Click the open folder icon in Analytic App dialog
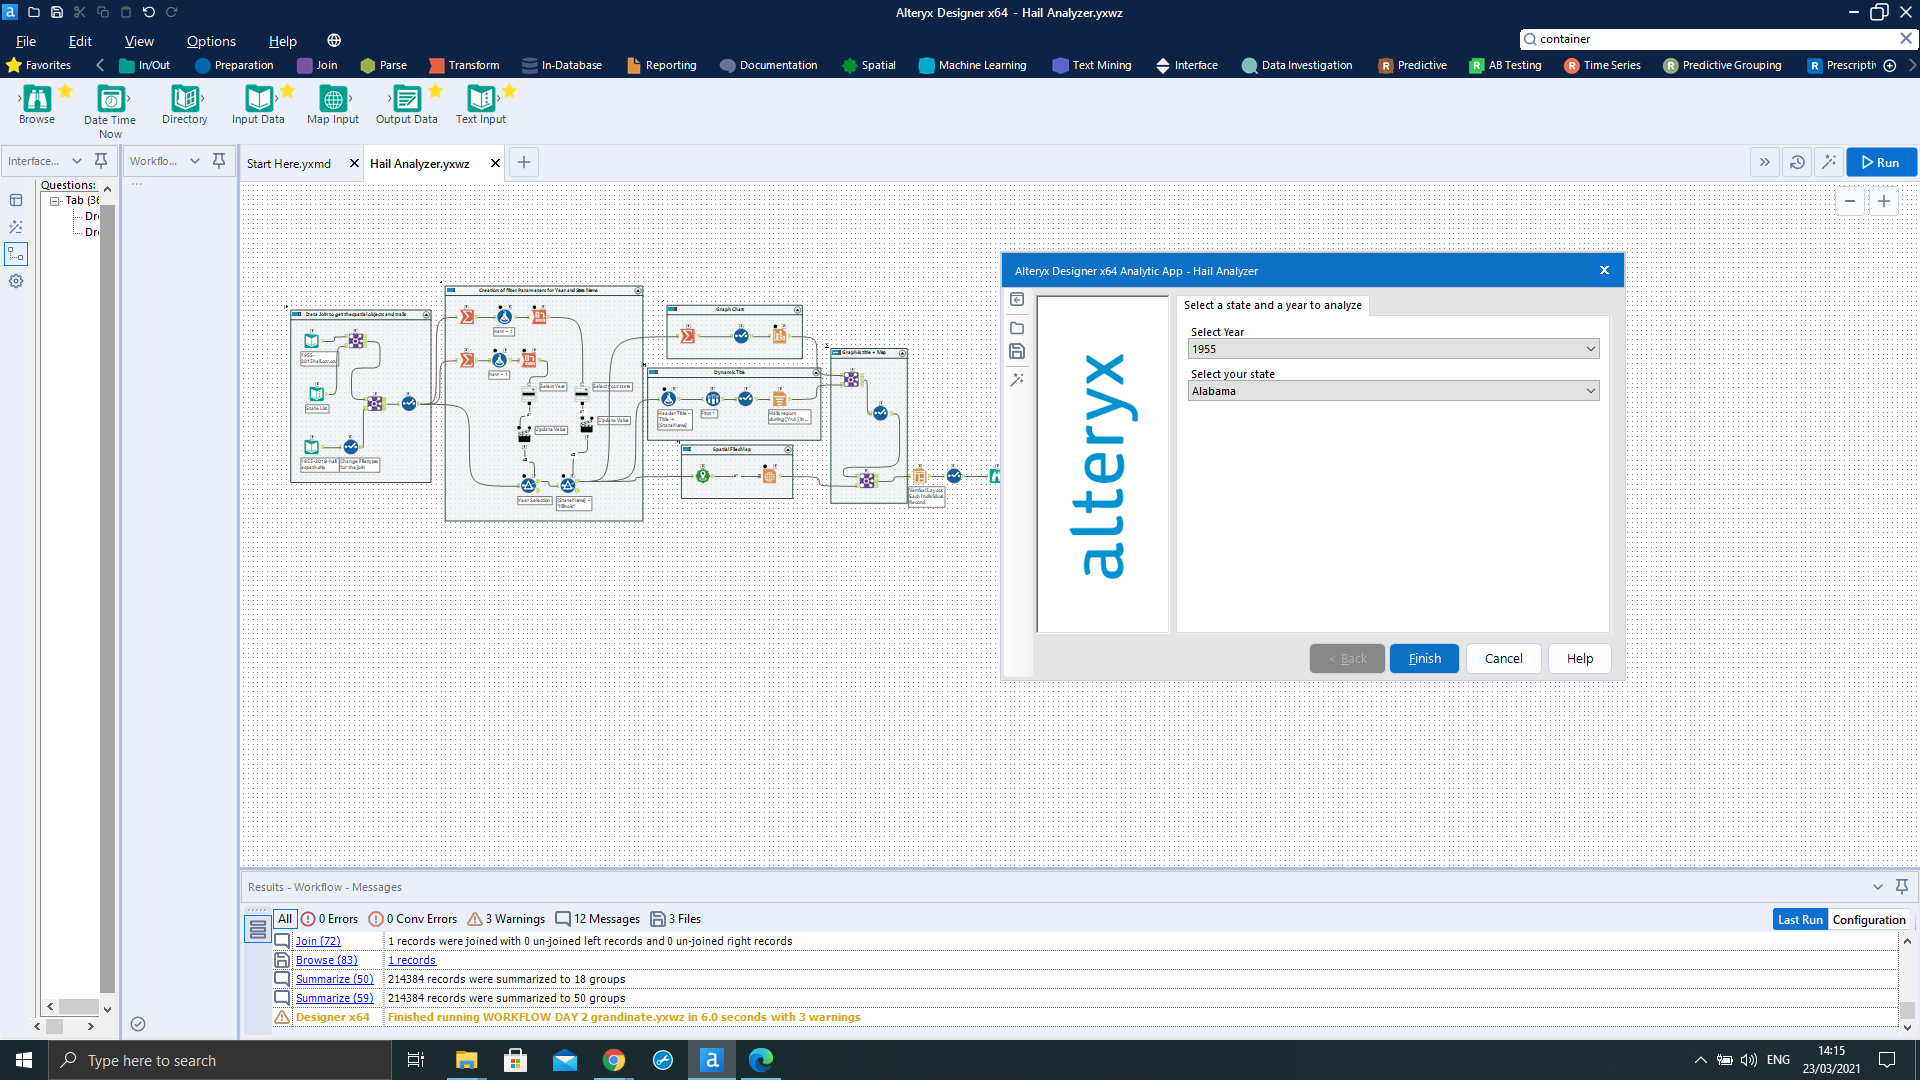This screenshot has height=1080, width=1920. click(1017, 328)
